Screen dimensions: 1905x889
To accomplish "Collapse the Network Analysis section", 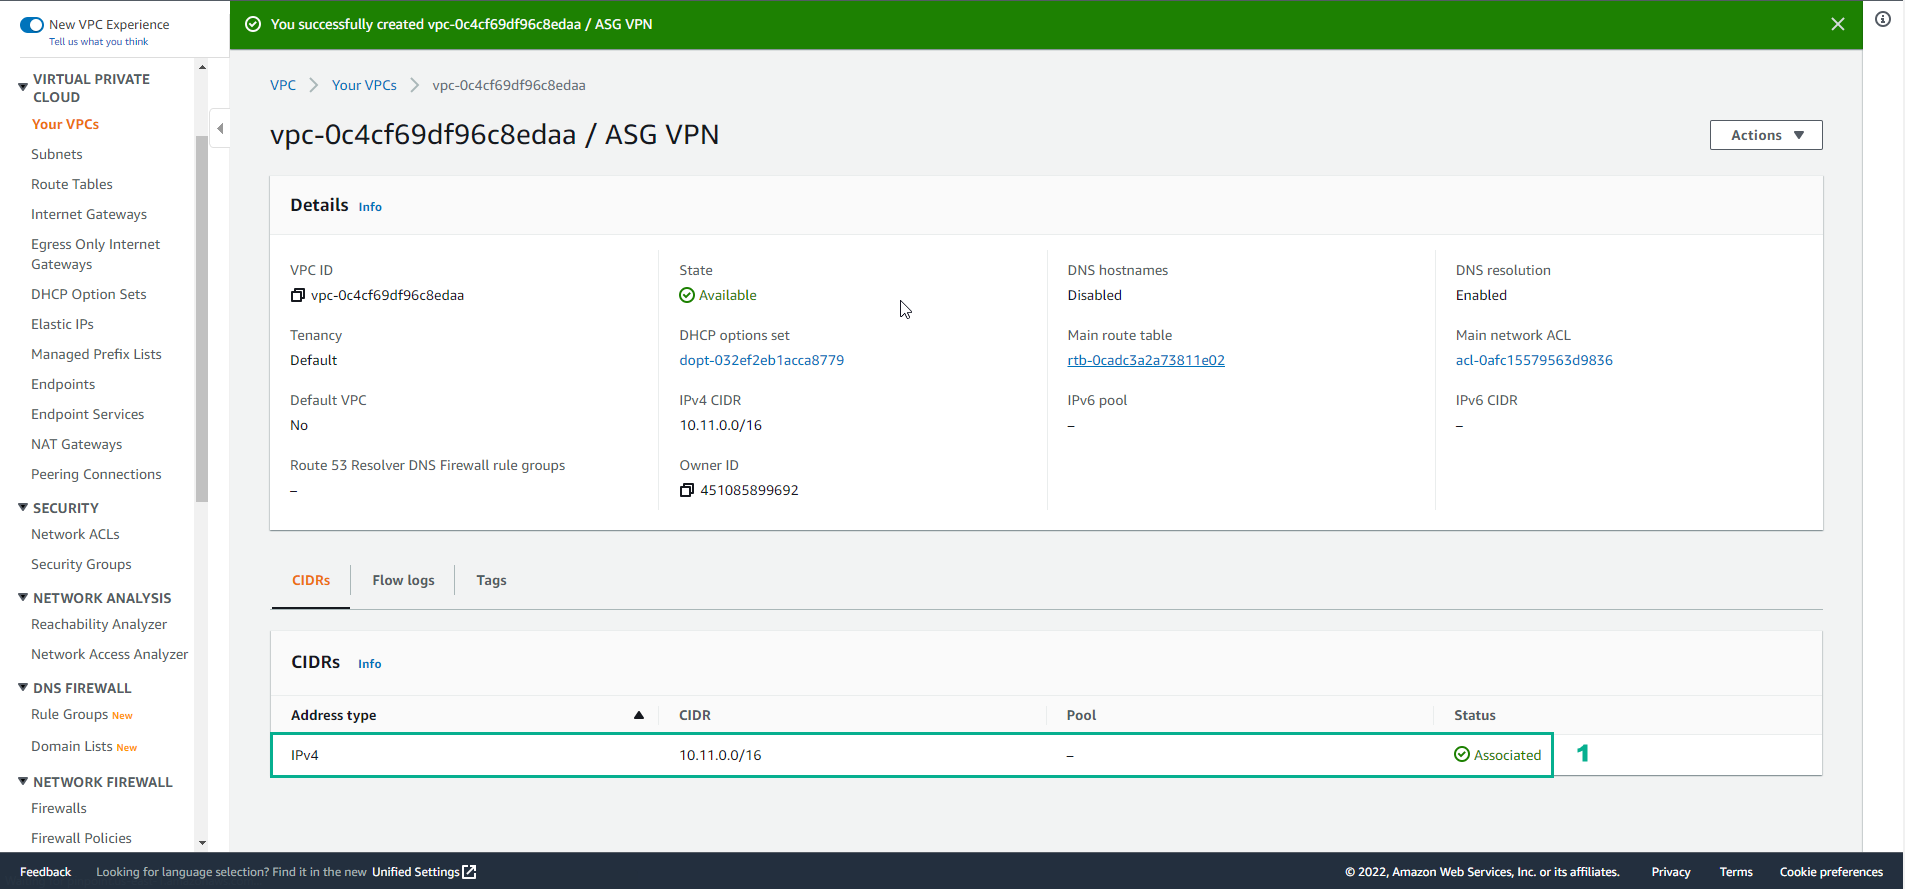I will click(x=23, y=598).
